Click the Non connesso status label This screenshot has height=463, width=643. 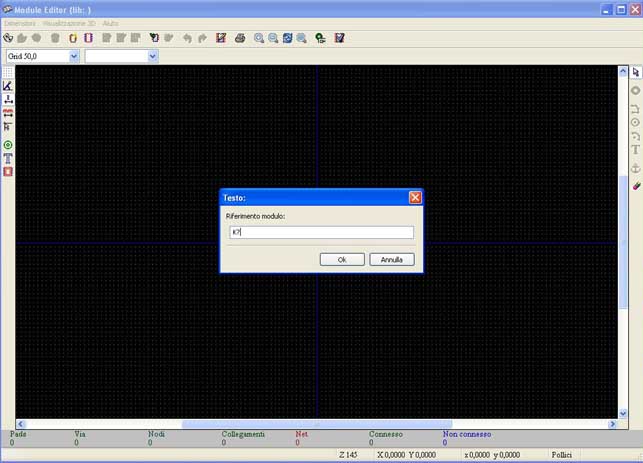click(x=467, y=434)
